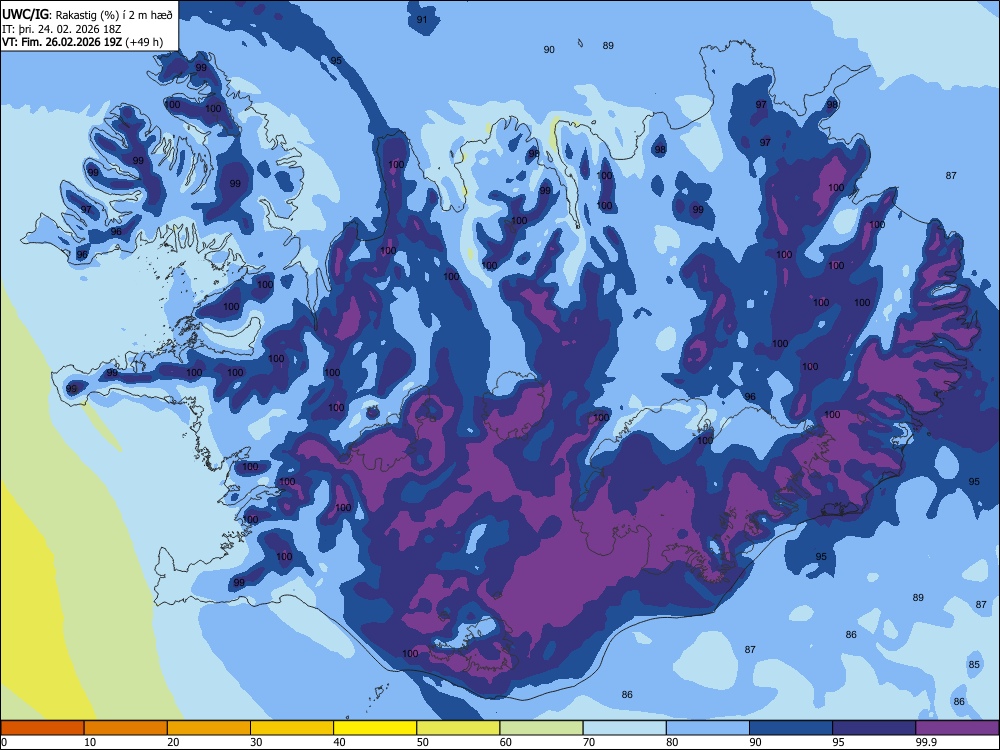Select the '85' humidity value on the map

[974, 665]
